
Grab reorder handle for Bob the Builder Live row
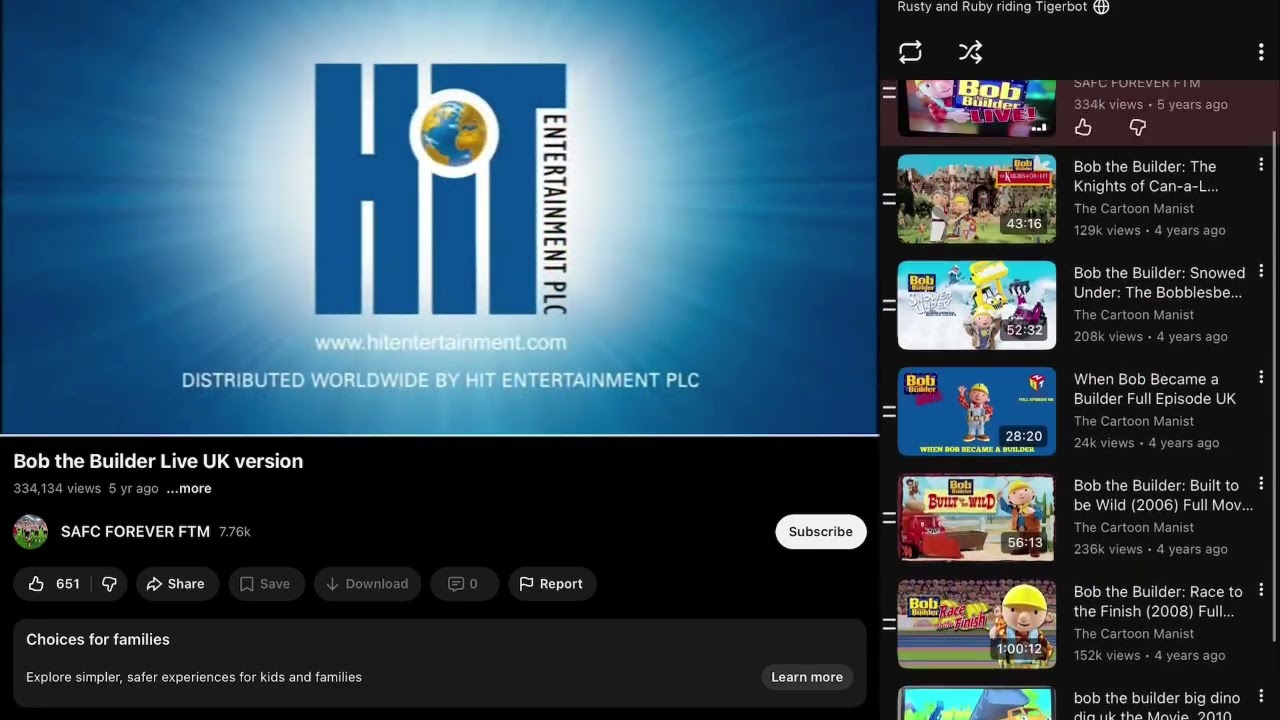(x=888, y=93)
